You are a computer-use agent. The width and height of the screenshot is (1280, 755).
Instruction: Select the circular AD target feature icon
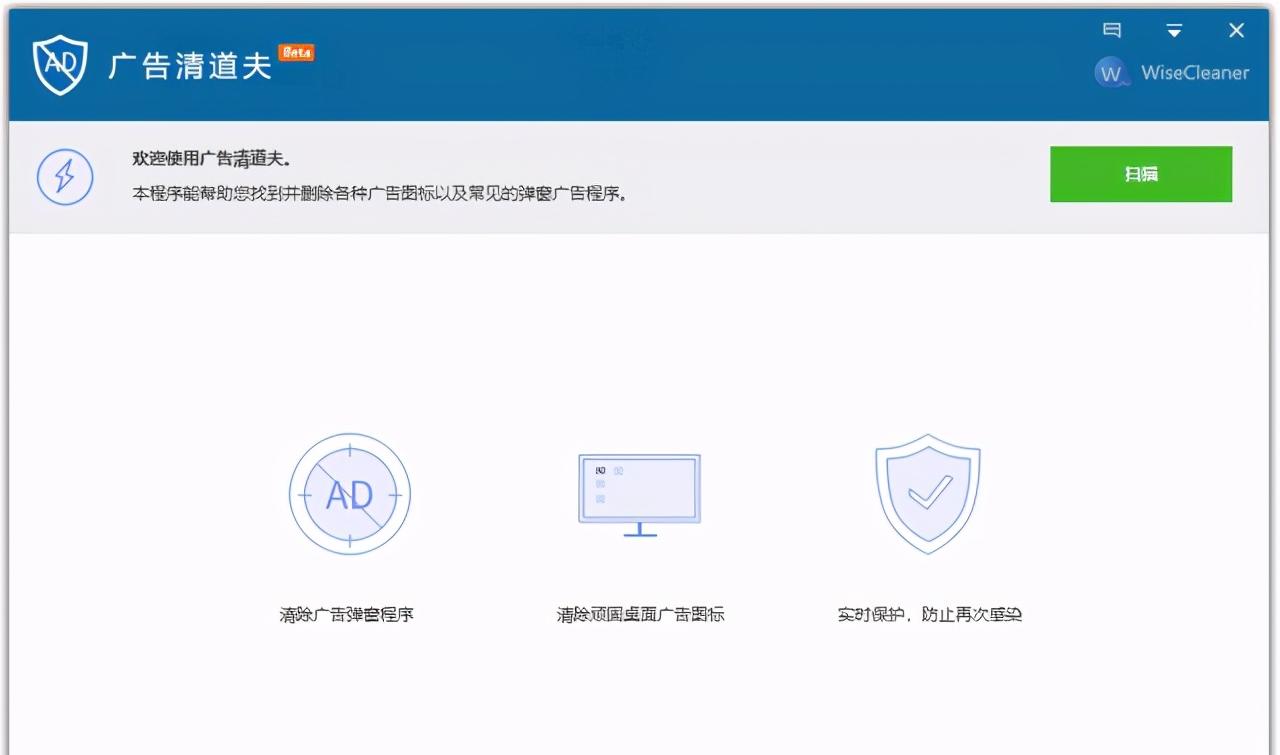coord(351,494)
